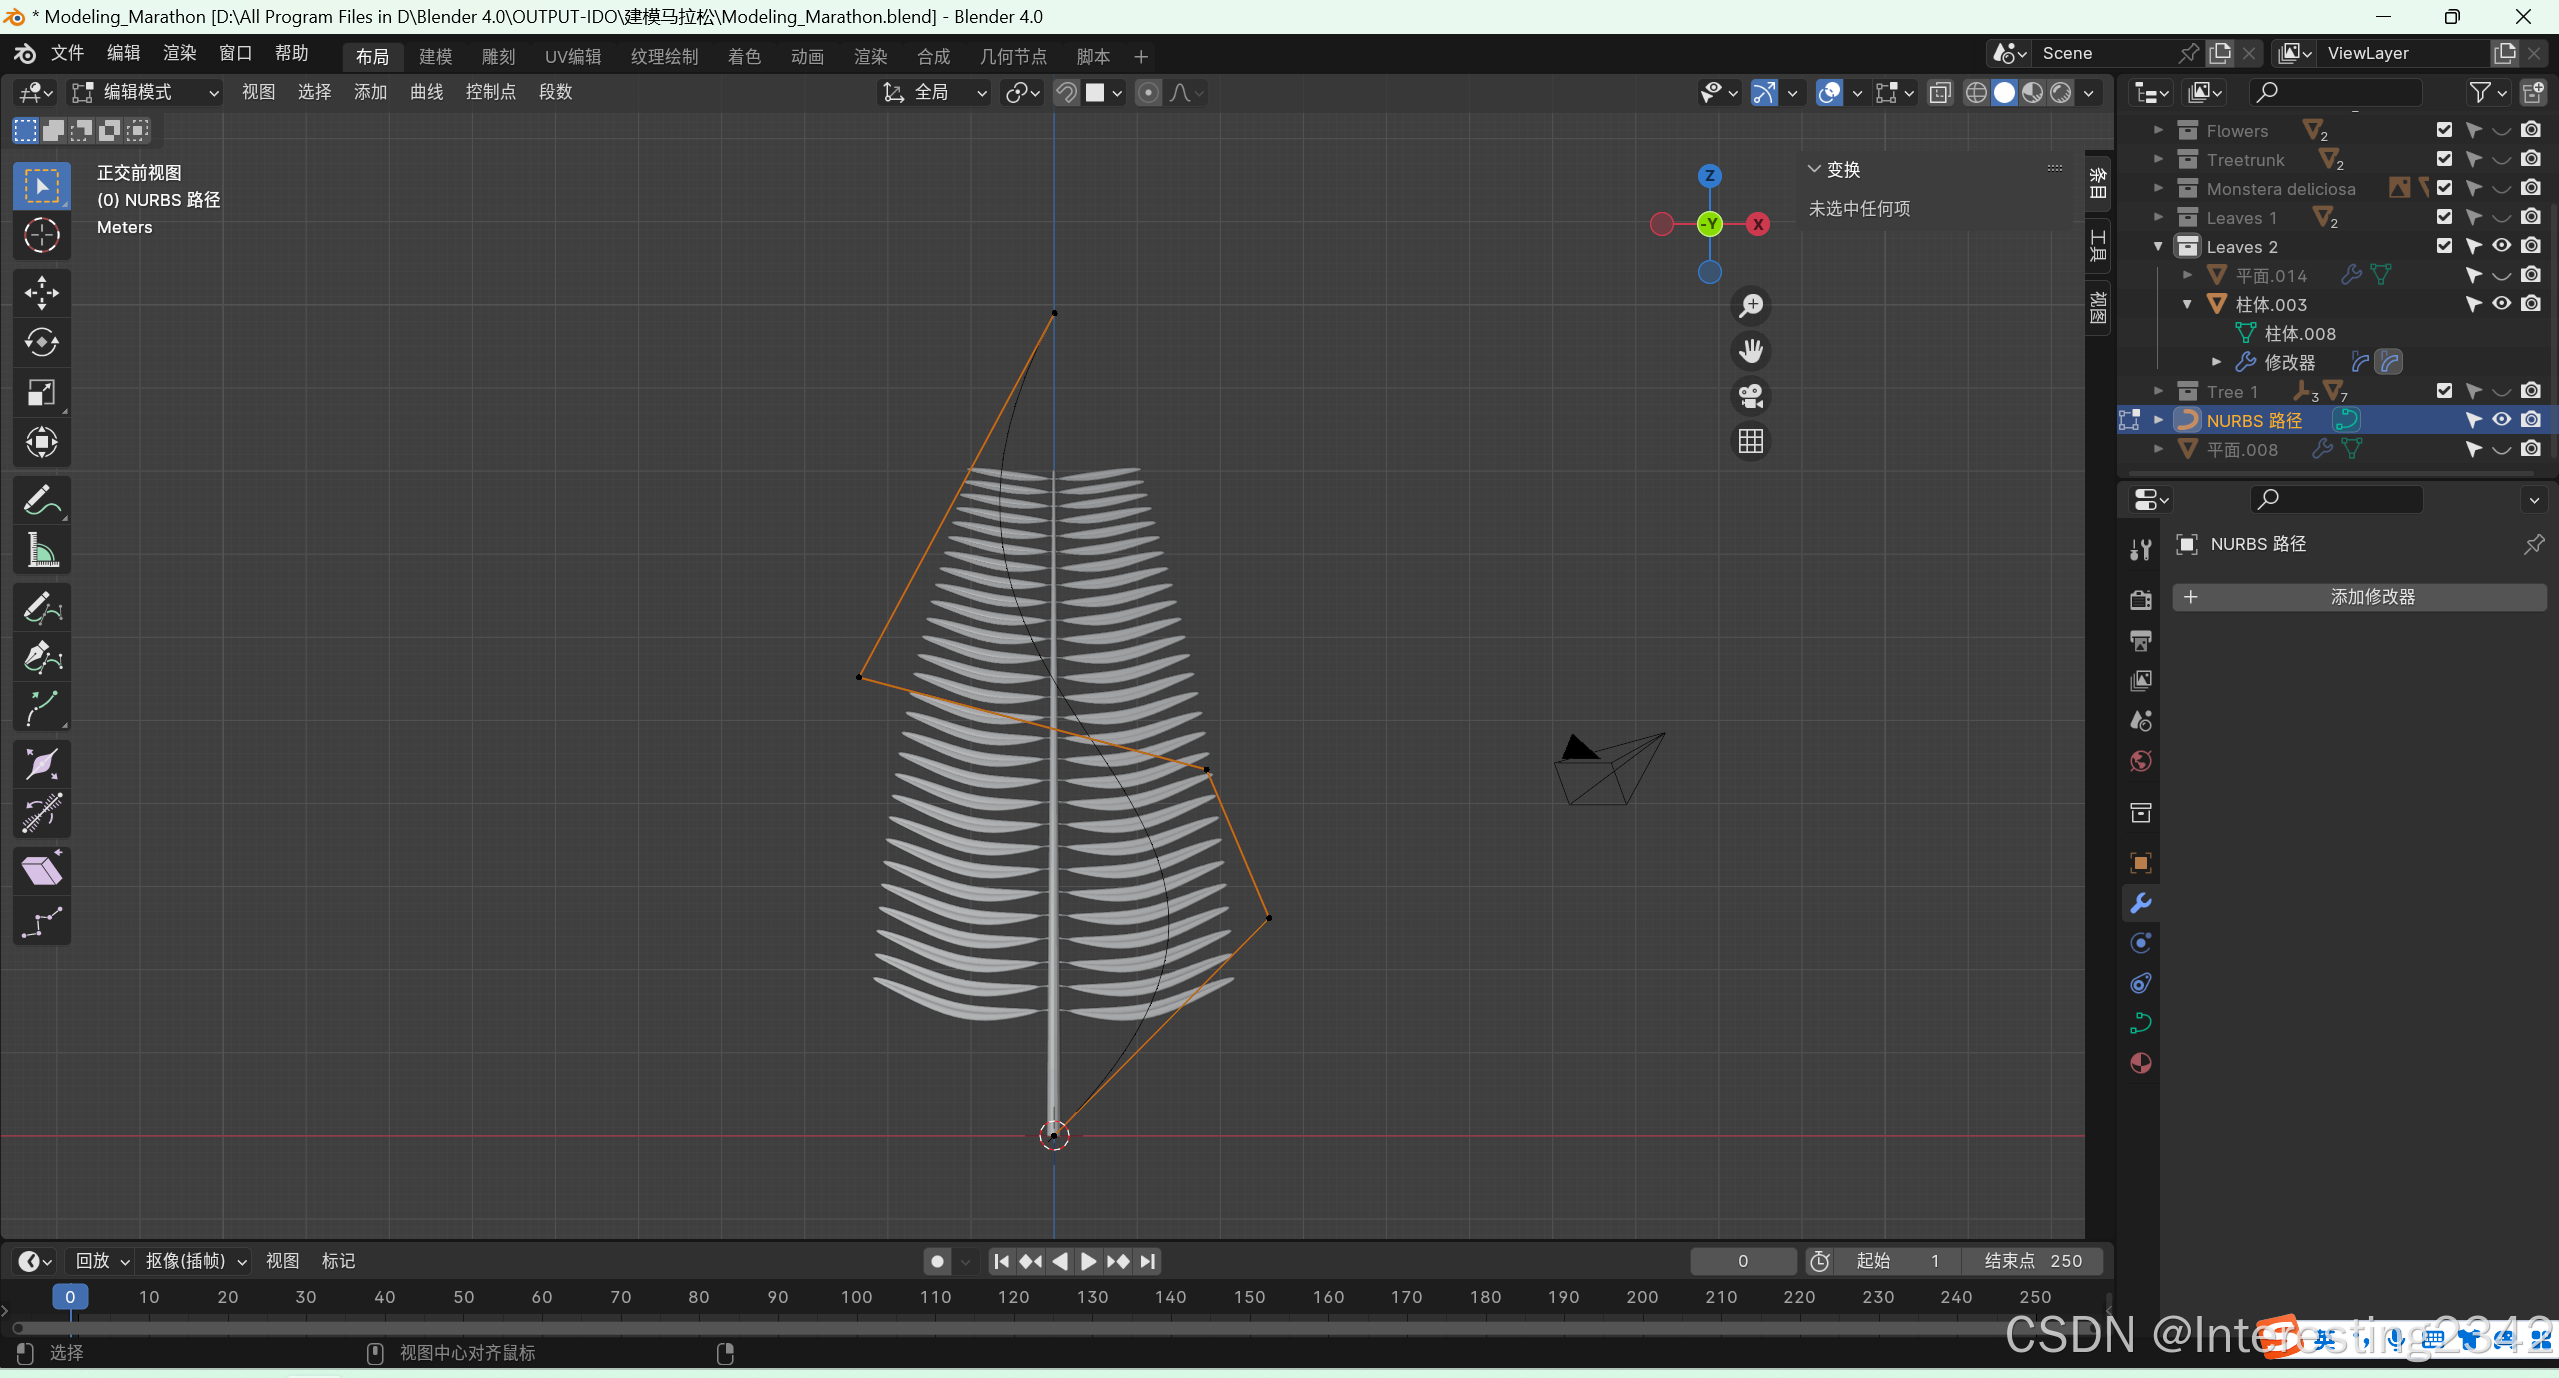Activate the 3D Cursor tool
This screenshot has height=1378, width=2559.
[x=41, y=236]
